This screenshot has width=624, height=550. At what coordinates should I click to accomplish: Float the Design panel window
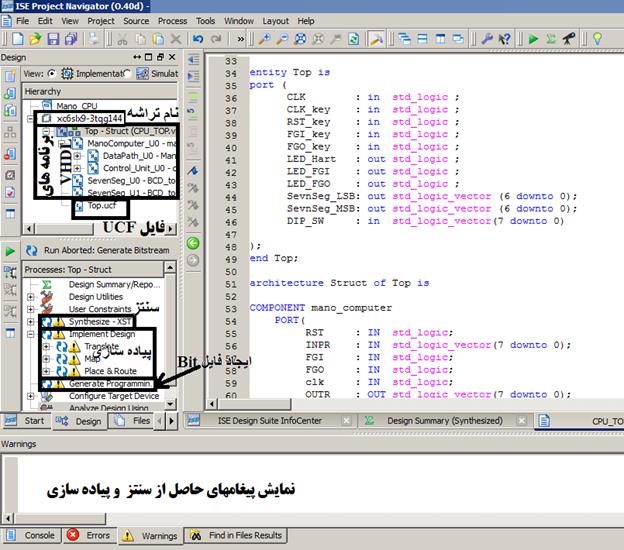(x=160, y=57)
